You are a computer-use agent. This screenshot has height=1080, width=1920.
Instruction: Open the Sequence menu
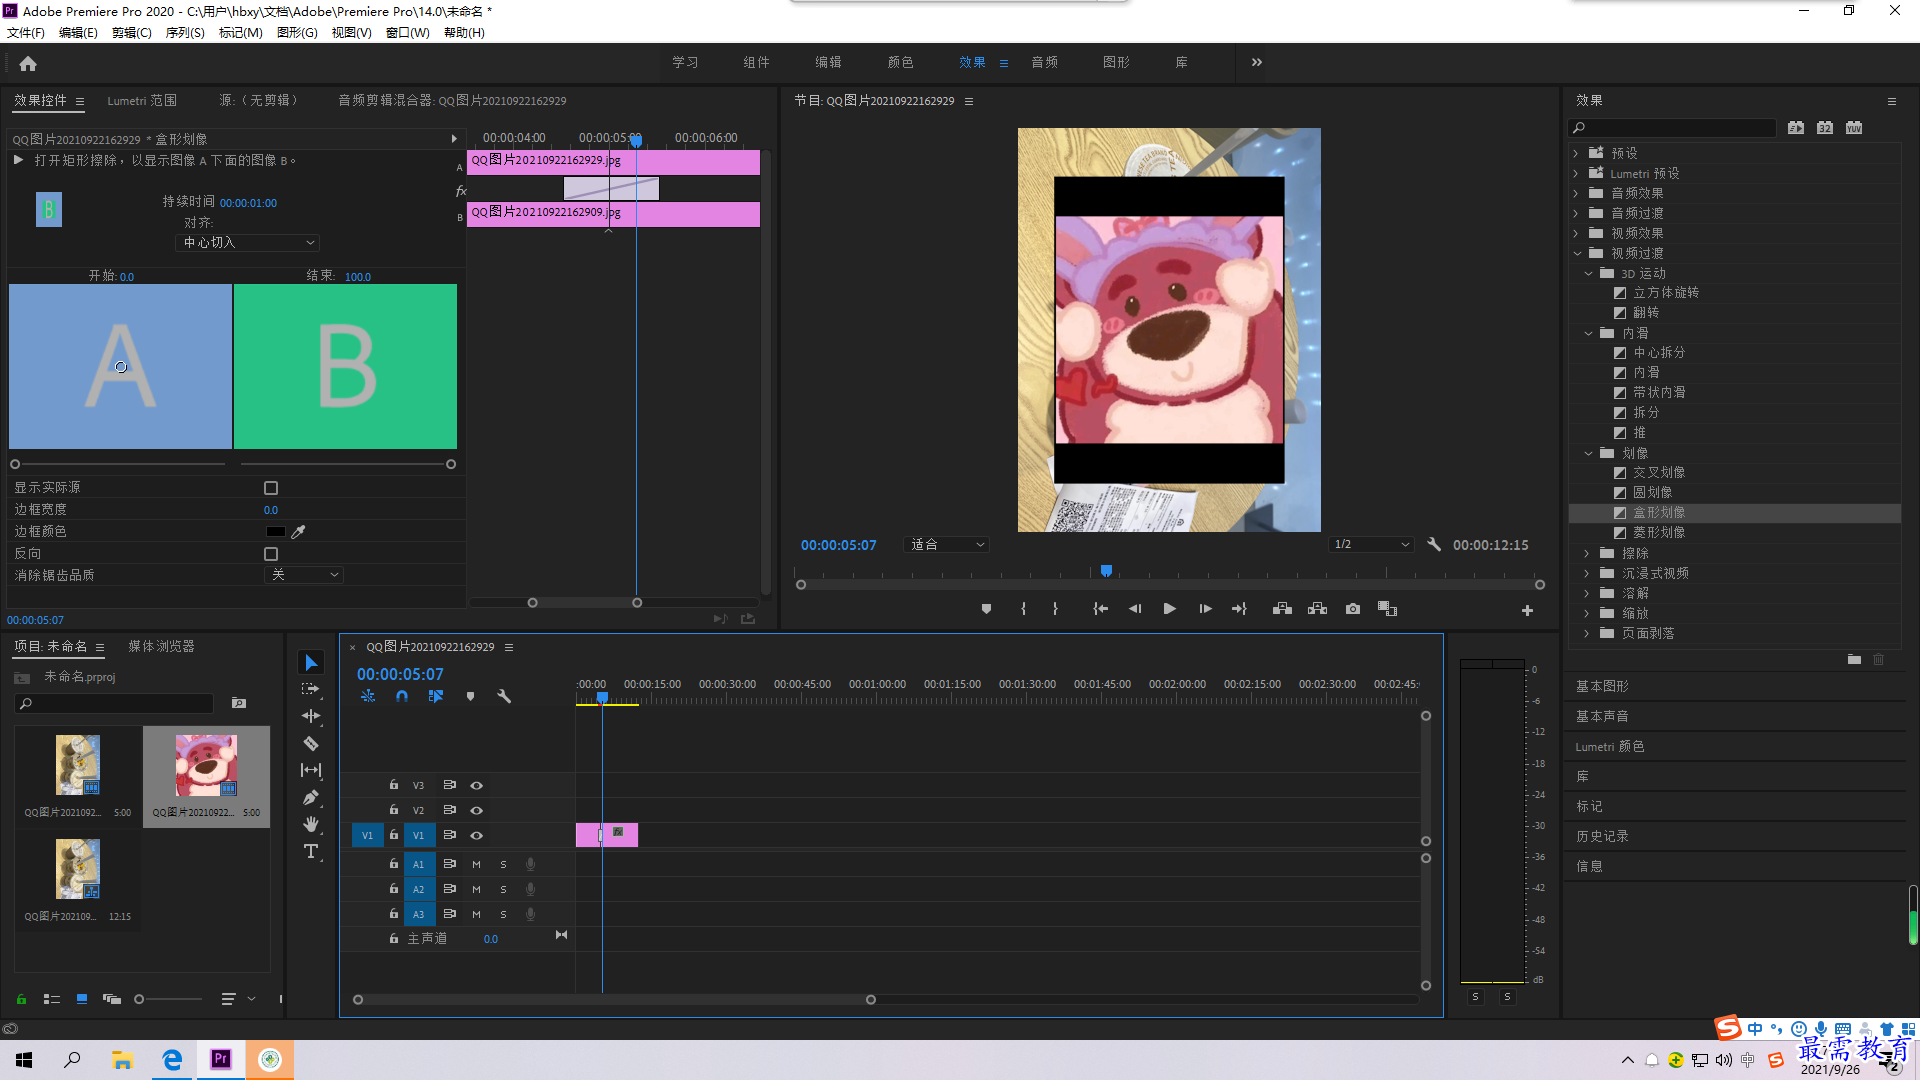(185, 33)
